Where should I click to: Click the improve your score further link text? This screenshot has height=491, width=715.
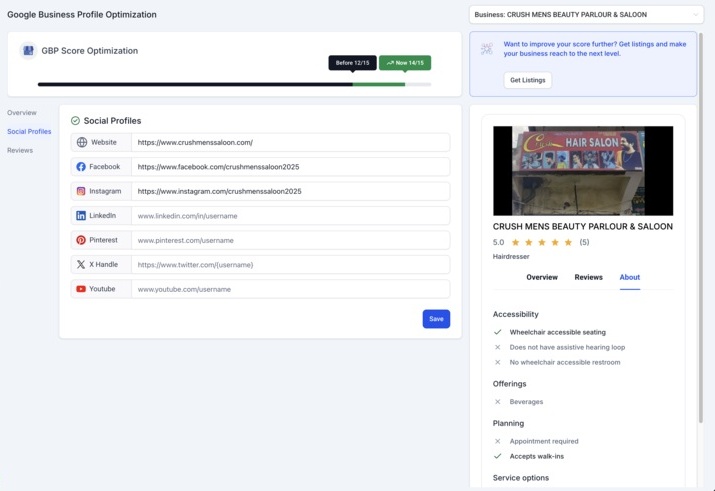(595, 49)
